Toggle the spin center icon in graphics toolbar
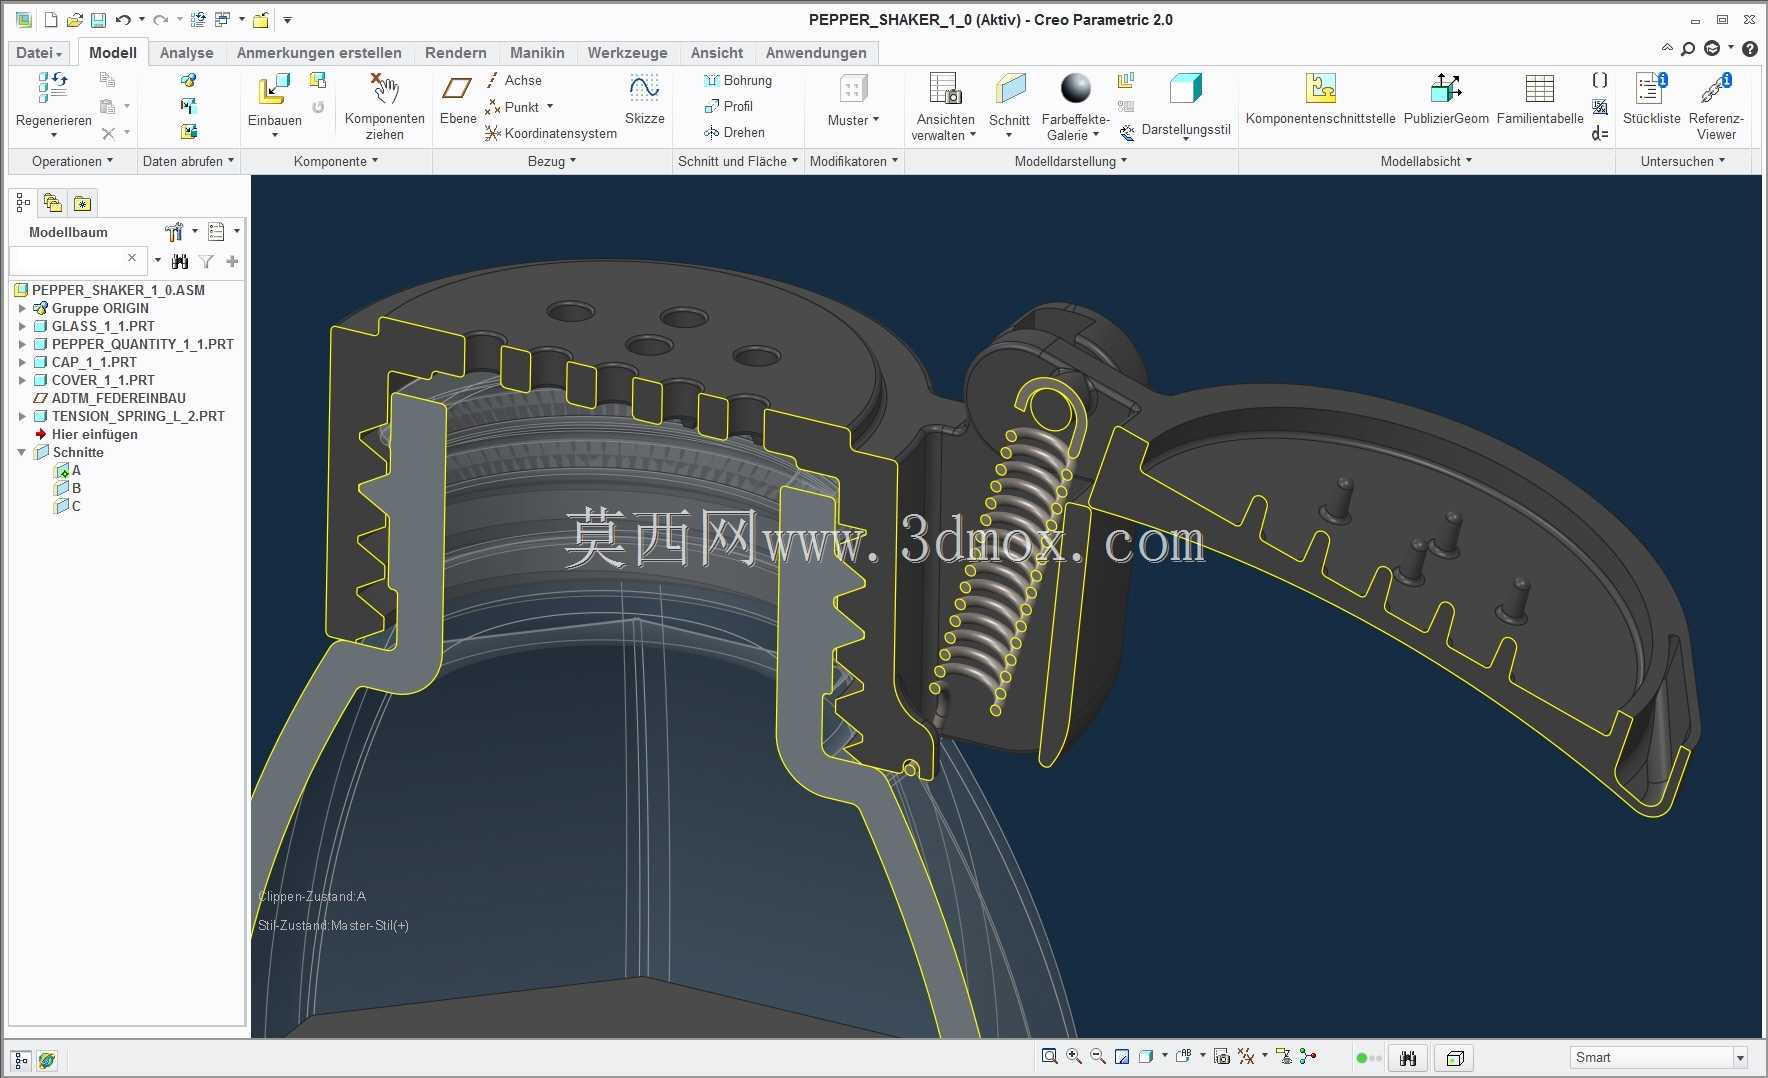Viewport: 1768px width, 1078px height. click(1308, 1056)
